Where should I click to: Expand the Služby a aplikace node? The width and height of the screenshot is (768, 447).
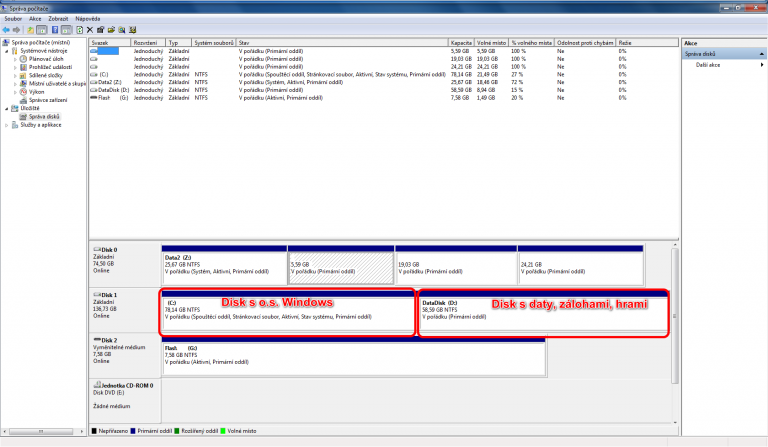click(4, 124)
